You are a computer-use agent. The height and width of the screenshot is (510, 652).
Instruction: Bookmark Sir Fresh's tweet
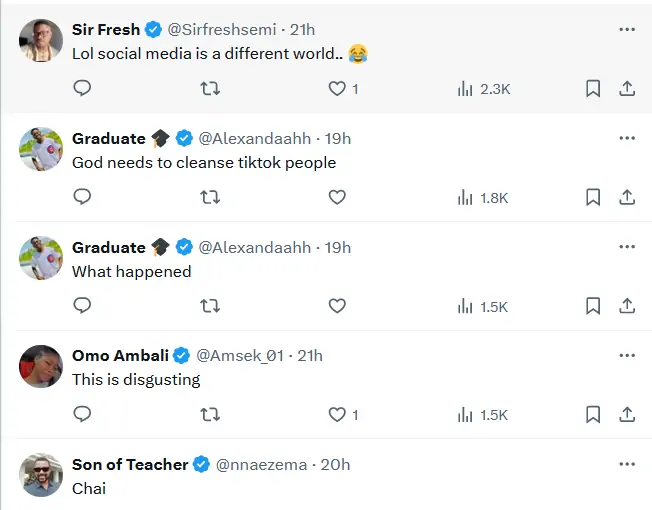coord(593,89)
